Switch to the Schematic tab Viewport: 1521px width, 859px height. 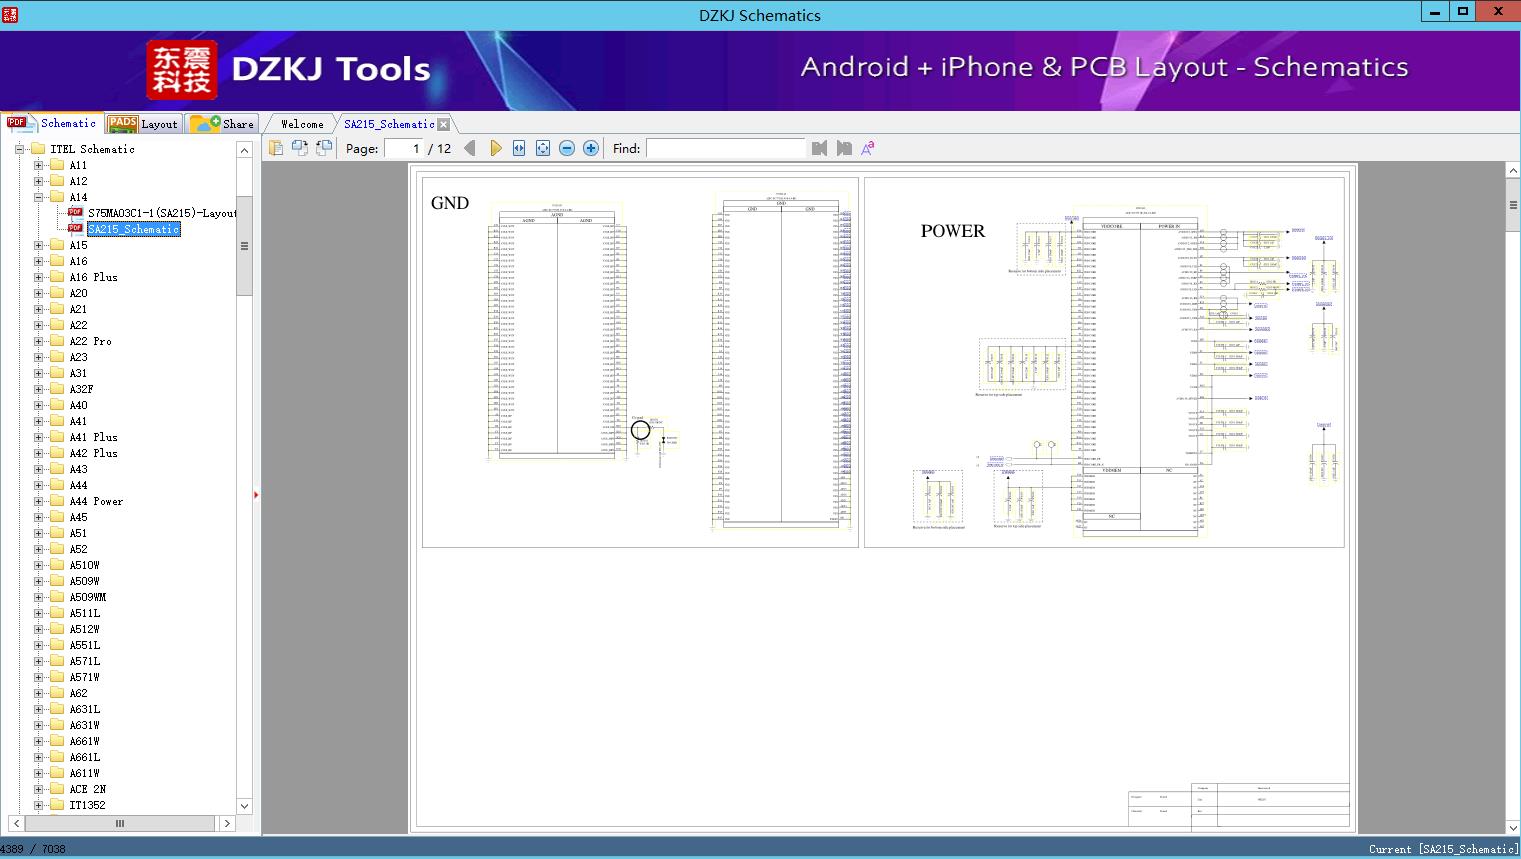pyautogui.click(x=52, y=123)
